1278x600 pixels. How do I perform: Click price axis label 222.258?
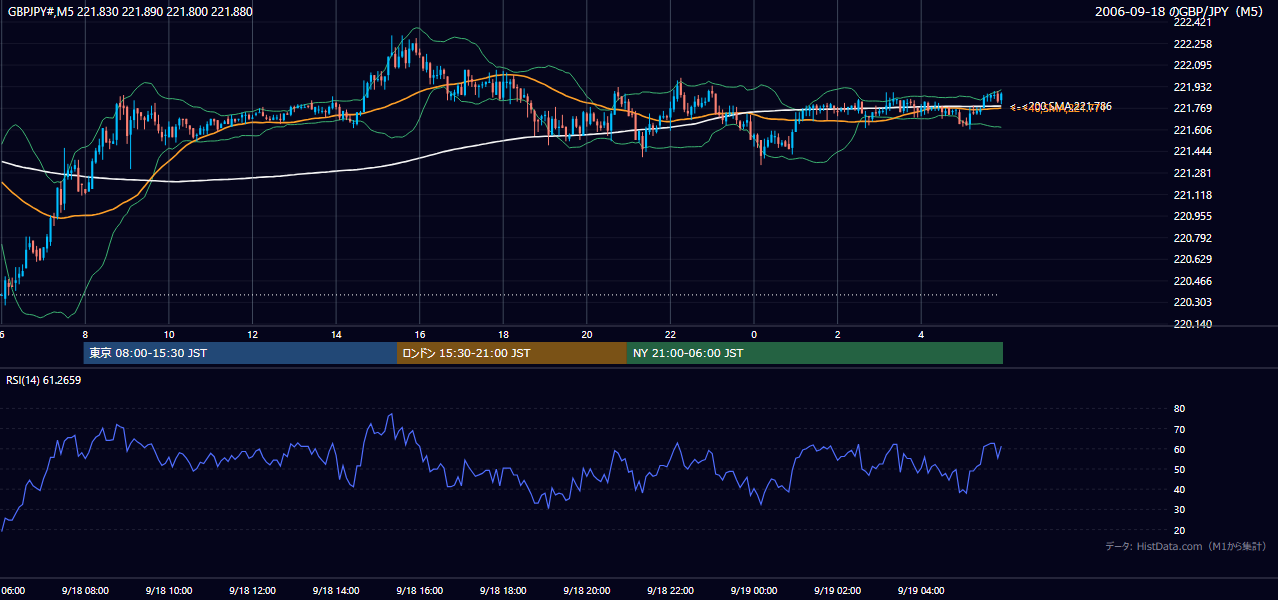[x=1193, y=44]
